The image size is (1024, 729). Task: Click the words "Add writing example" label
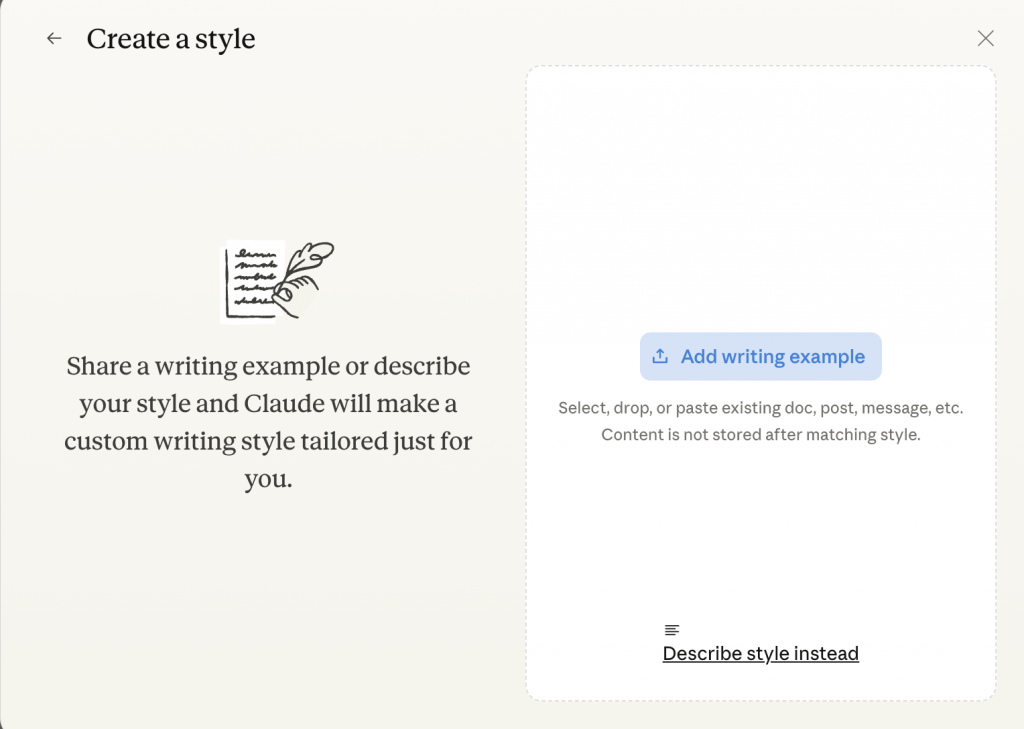tap(772, 357)
